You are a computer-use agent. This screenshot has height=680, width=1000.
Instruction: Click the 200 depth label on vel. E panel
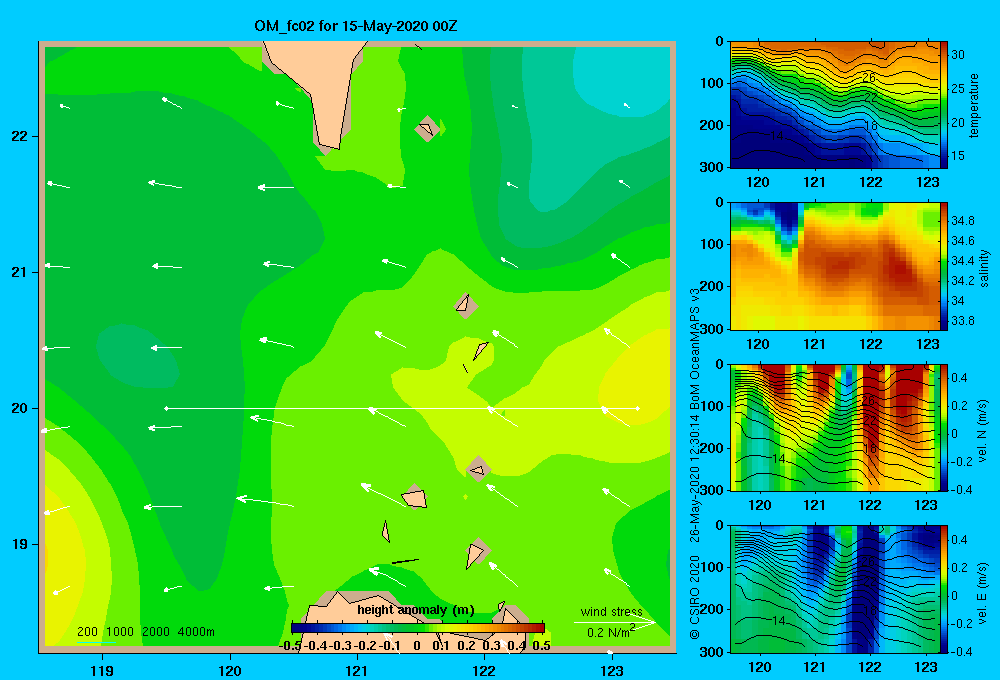tap(712, 610)
